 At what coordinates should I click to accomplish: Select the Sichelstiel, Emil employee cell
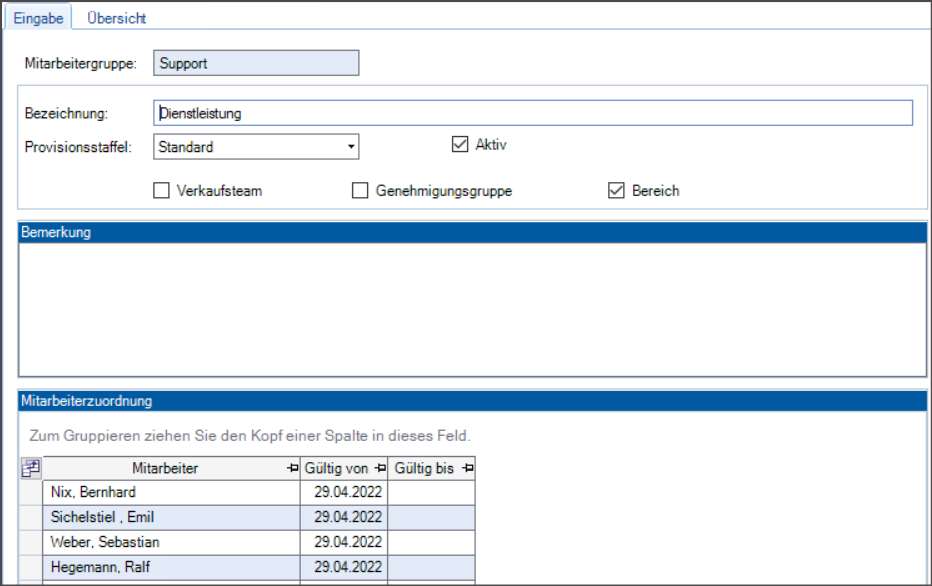point(171,517)
